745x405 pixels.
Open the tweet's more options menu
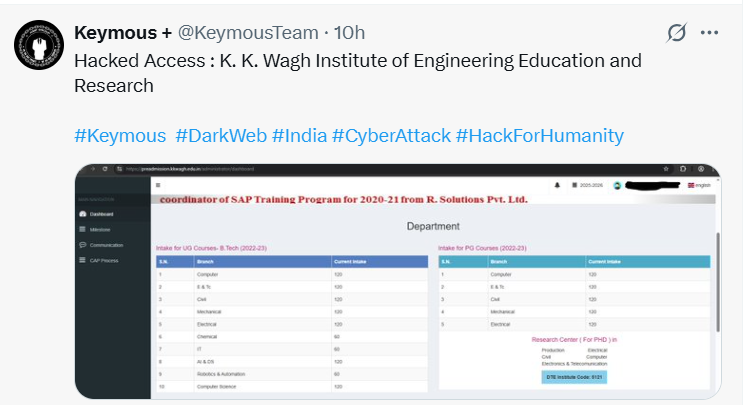pos(710,33)
